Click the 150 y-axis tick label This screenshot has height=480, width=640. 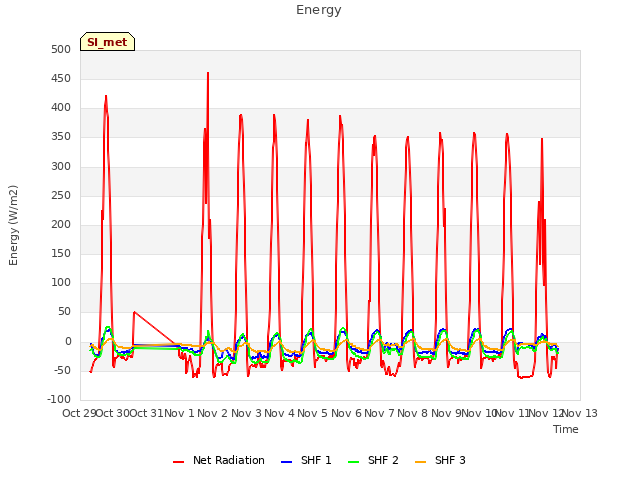[61, 253]
